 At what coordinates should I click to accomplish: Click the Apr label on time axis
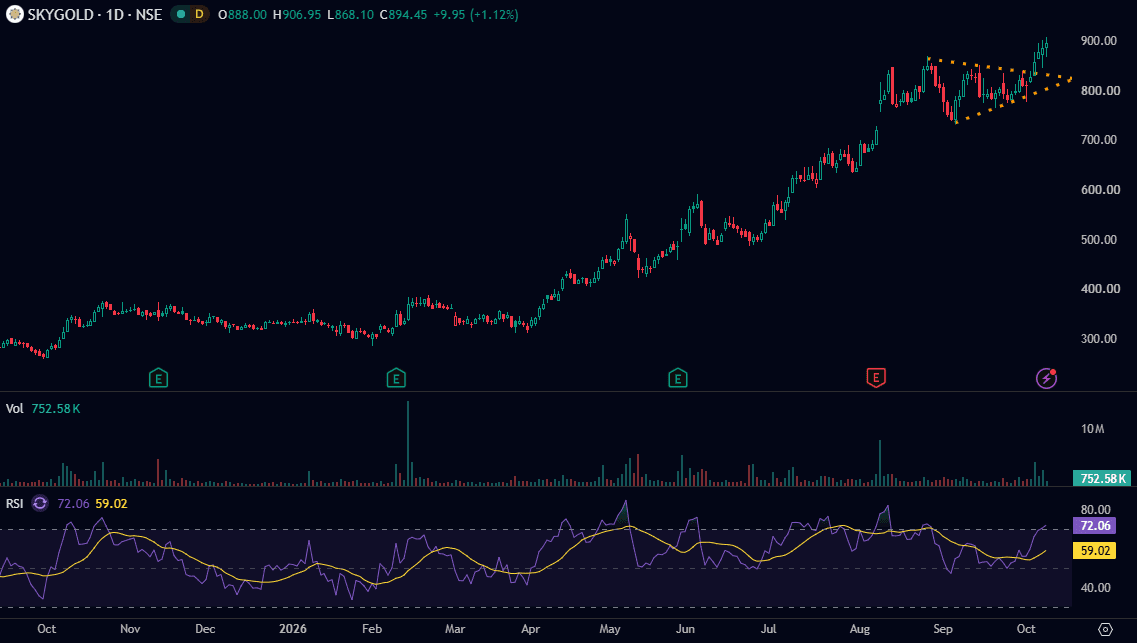click(x=531, y=628)
